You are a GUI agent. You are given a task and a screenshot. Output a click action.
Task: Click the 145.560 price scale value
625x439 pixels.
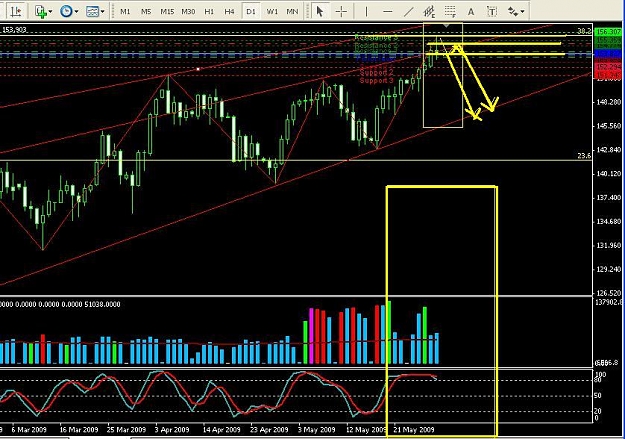(x=609, y=126)
